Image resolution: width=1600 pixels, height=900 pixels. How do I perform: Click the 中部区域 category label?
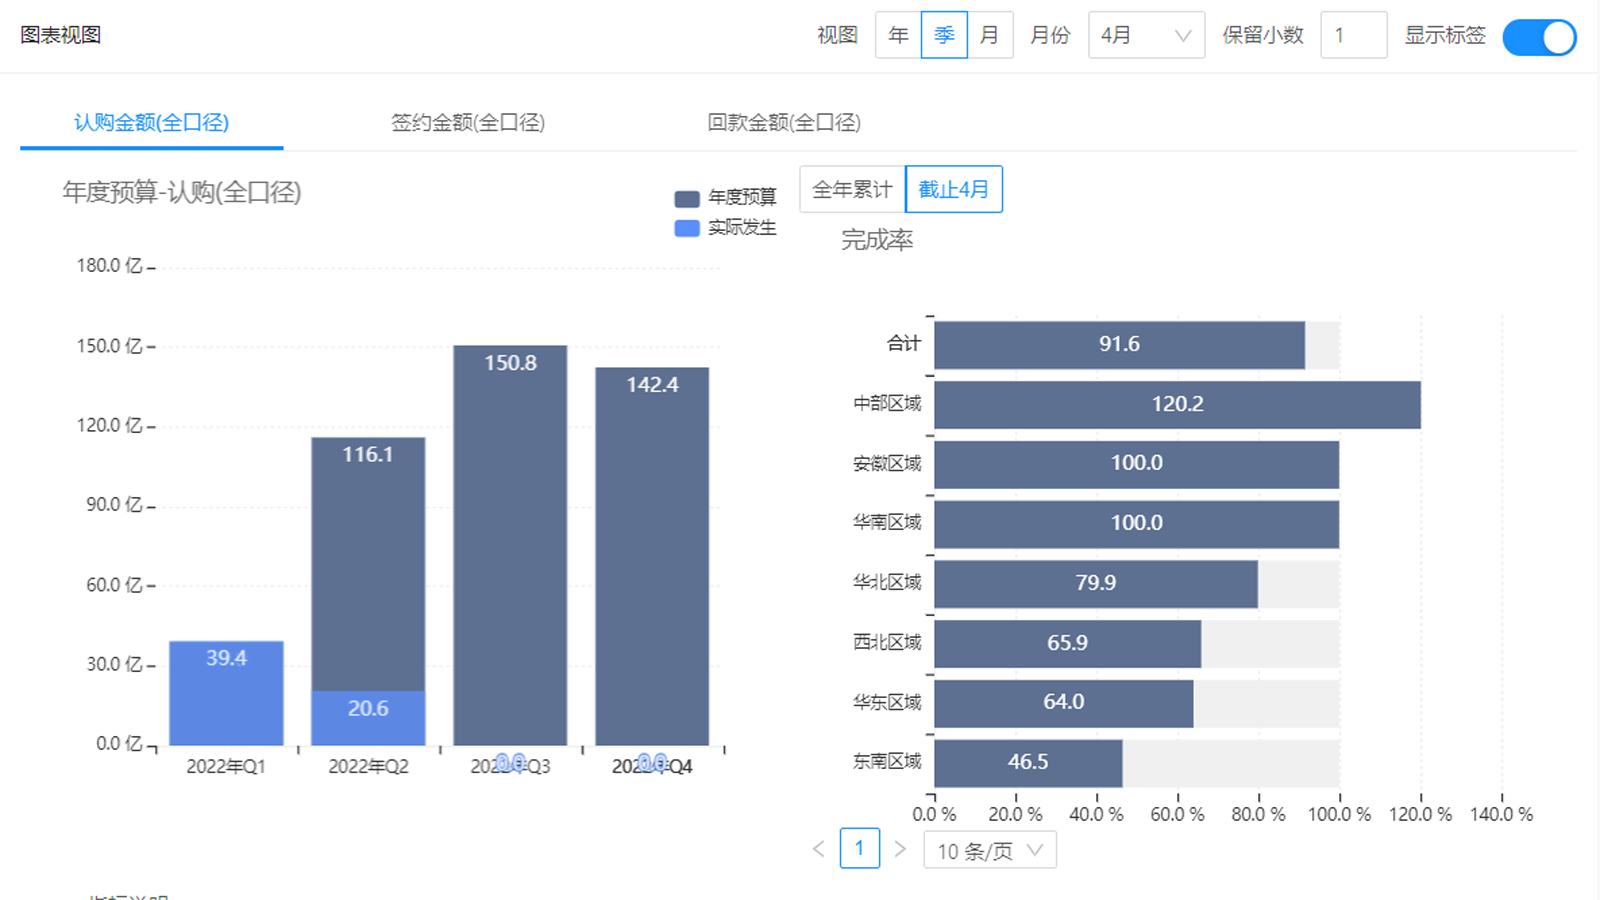(887, 404)
